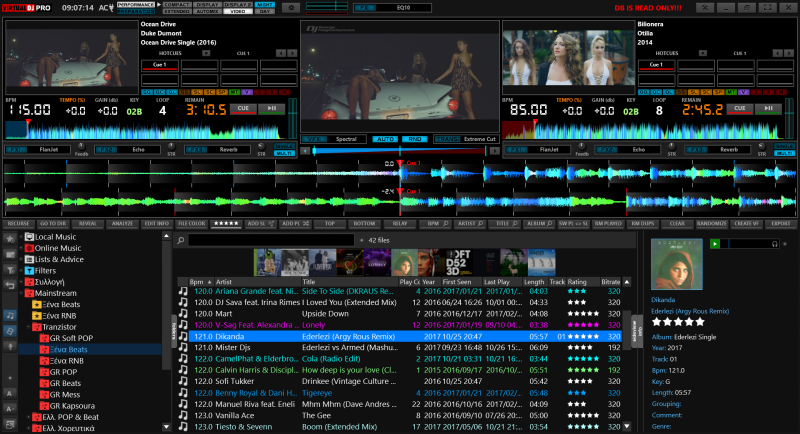
Task: Click the bottom sidebar window icon
Action: click(x=10, y=424)
